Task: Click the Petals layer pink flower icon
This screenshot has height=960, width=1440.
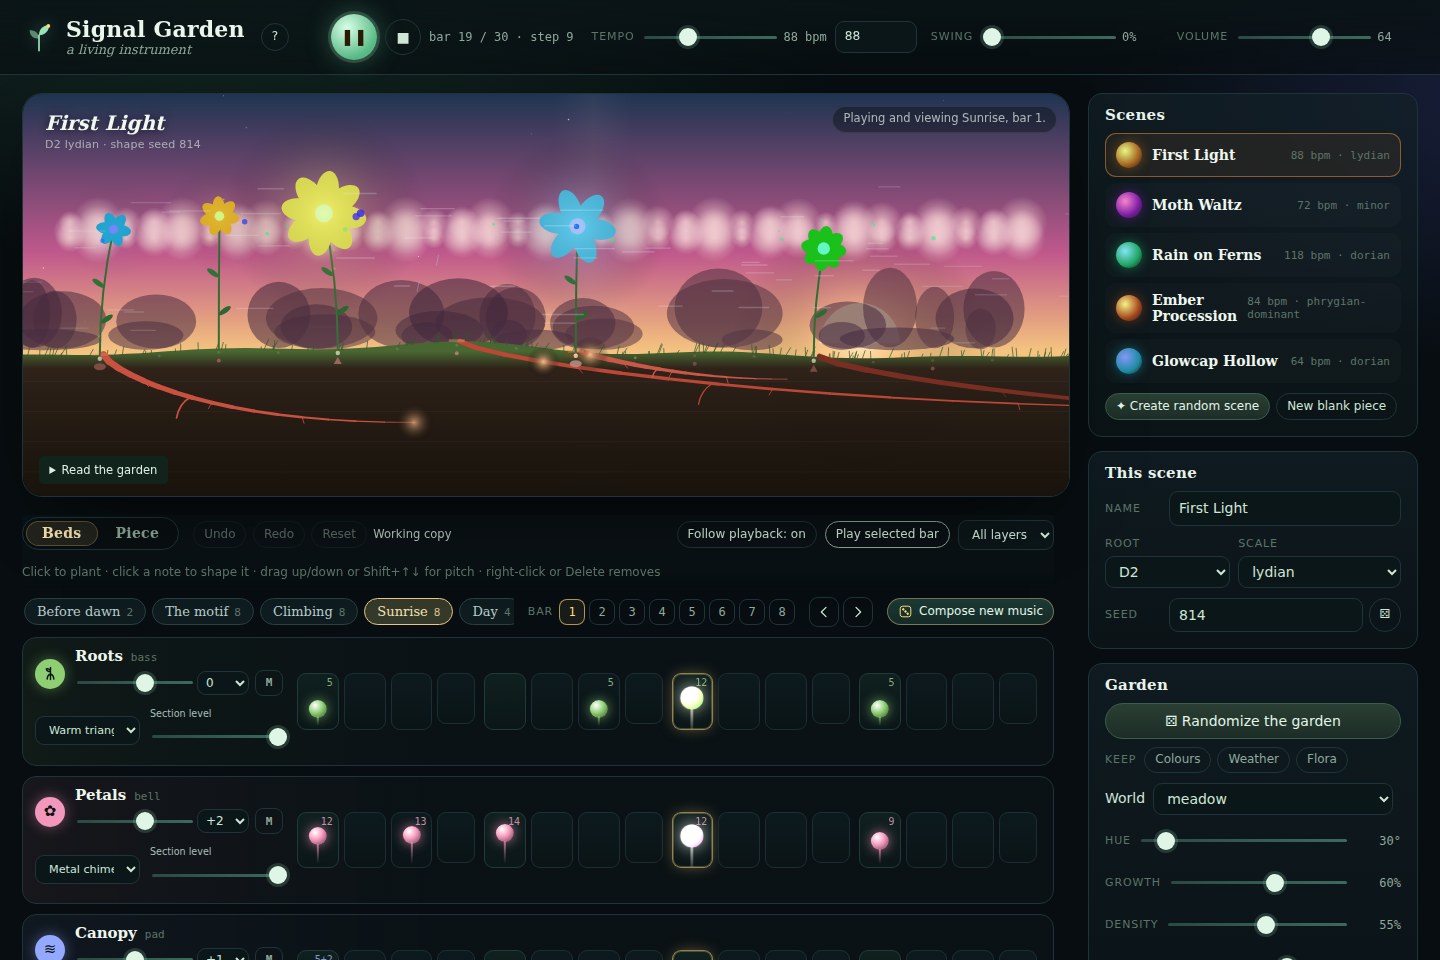Action: (50, 811)
